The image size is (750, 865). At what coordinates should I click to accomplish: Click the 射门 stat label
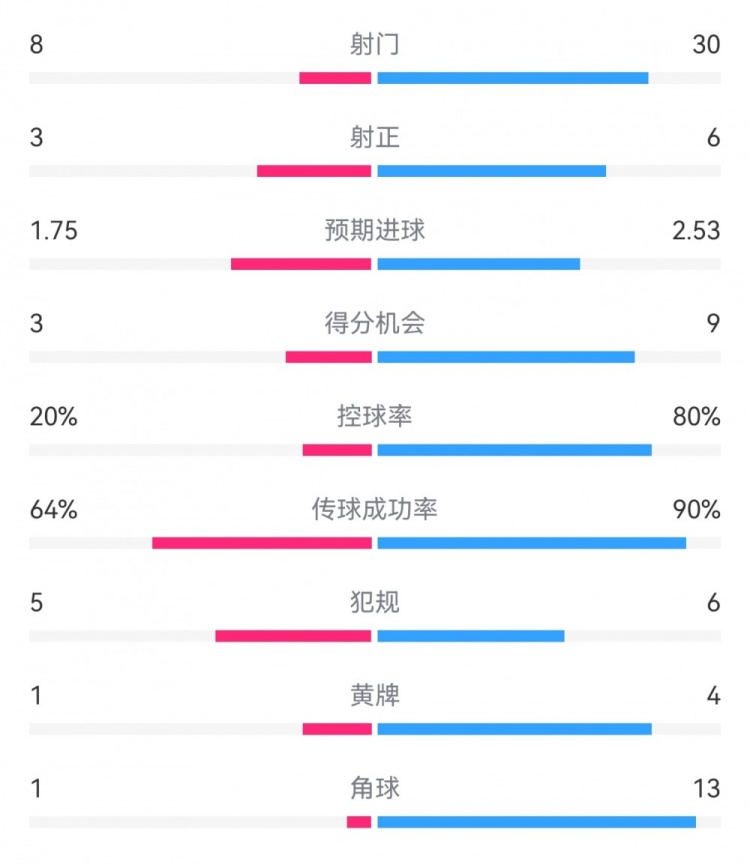(375, 44)
